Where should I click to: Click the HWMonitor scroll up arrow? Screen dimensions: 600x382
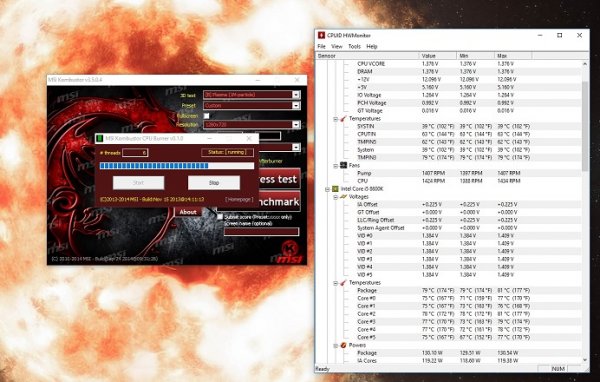pyautogui.click(x=585, y=64)
